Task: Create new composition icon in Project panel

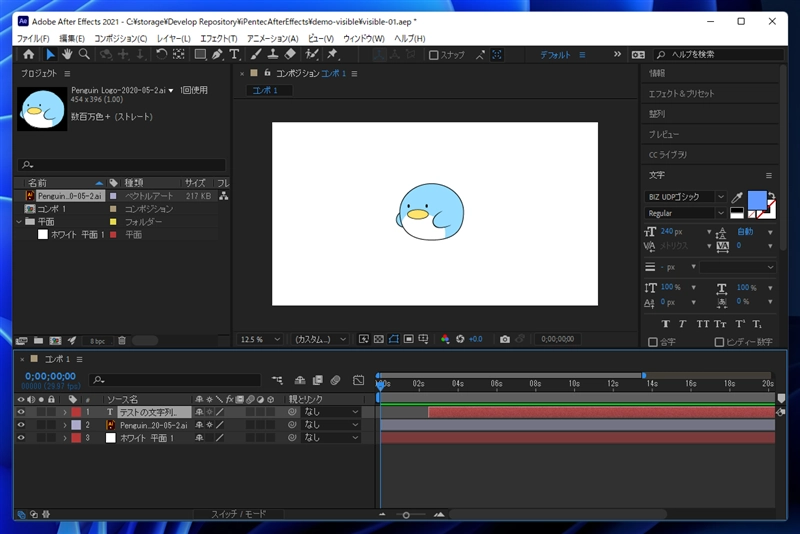Action: tap(55, 340)
